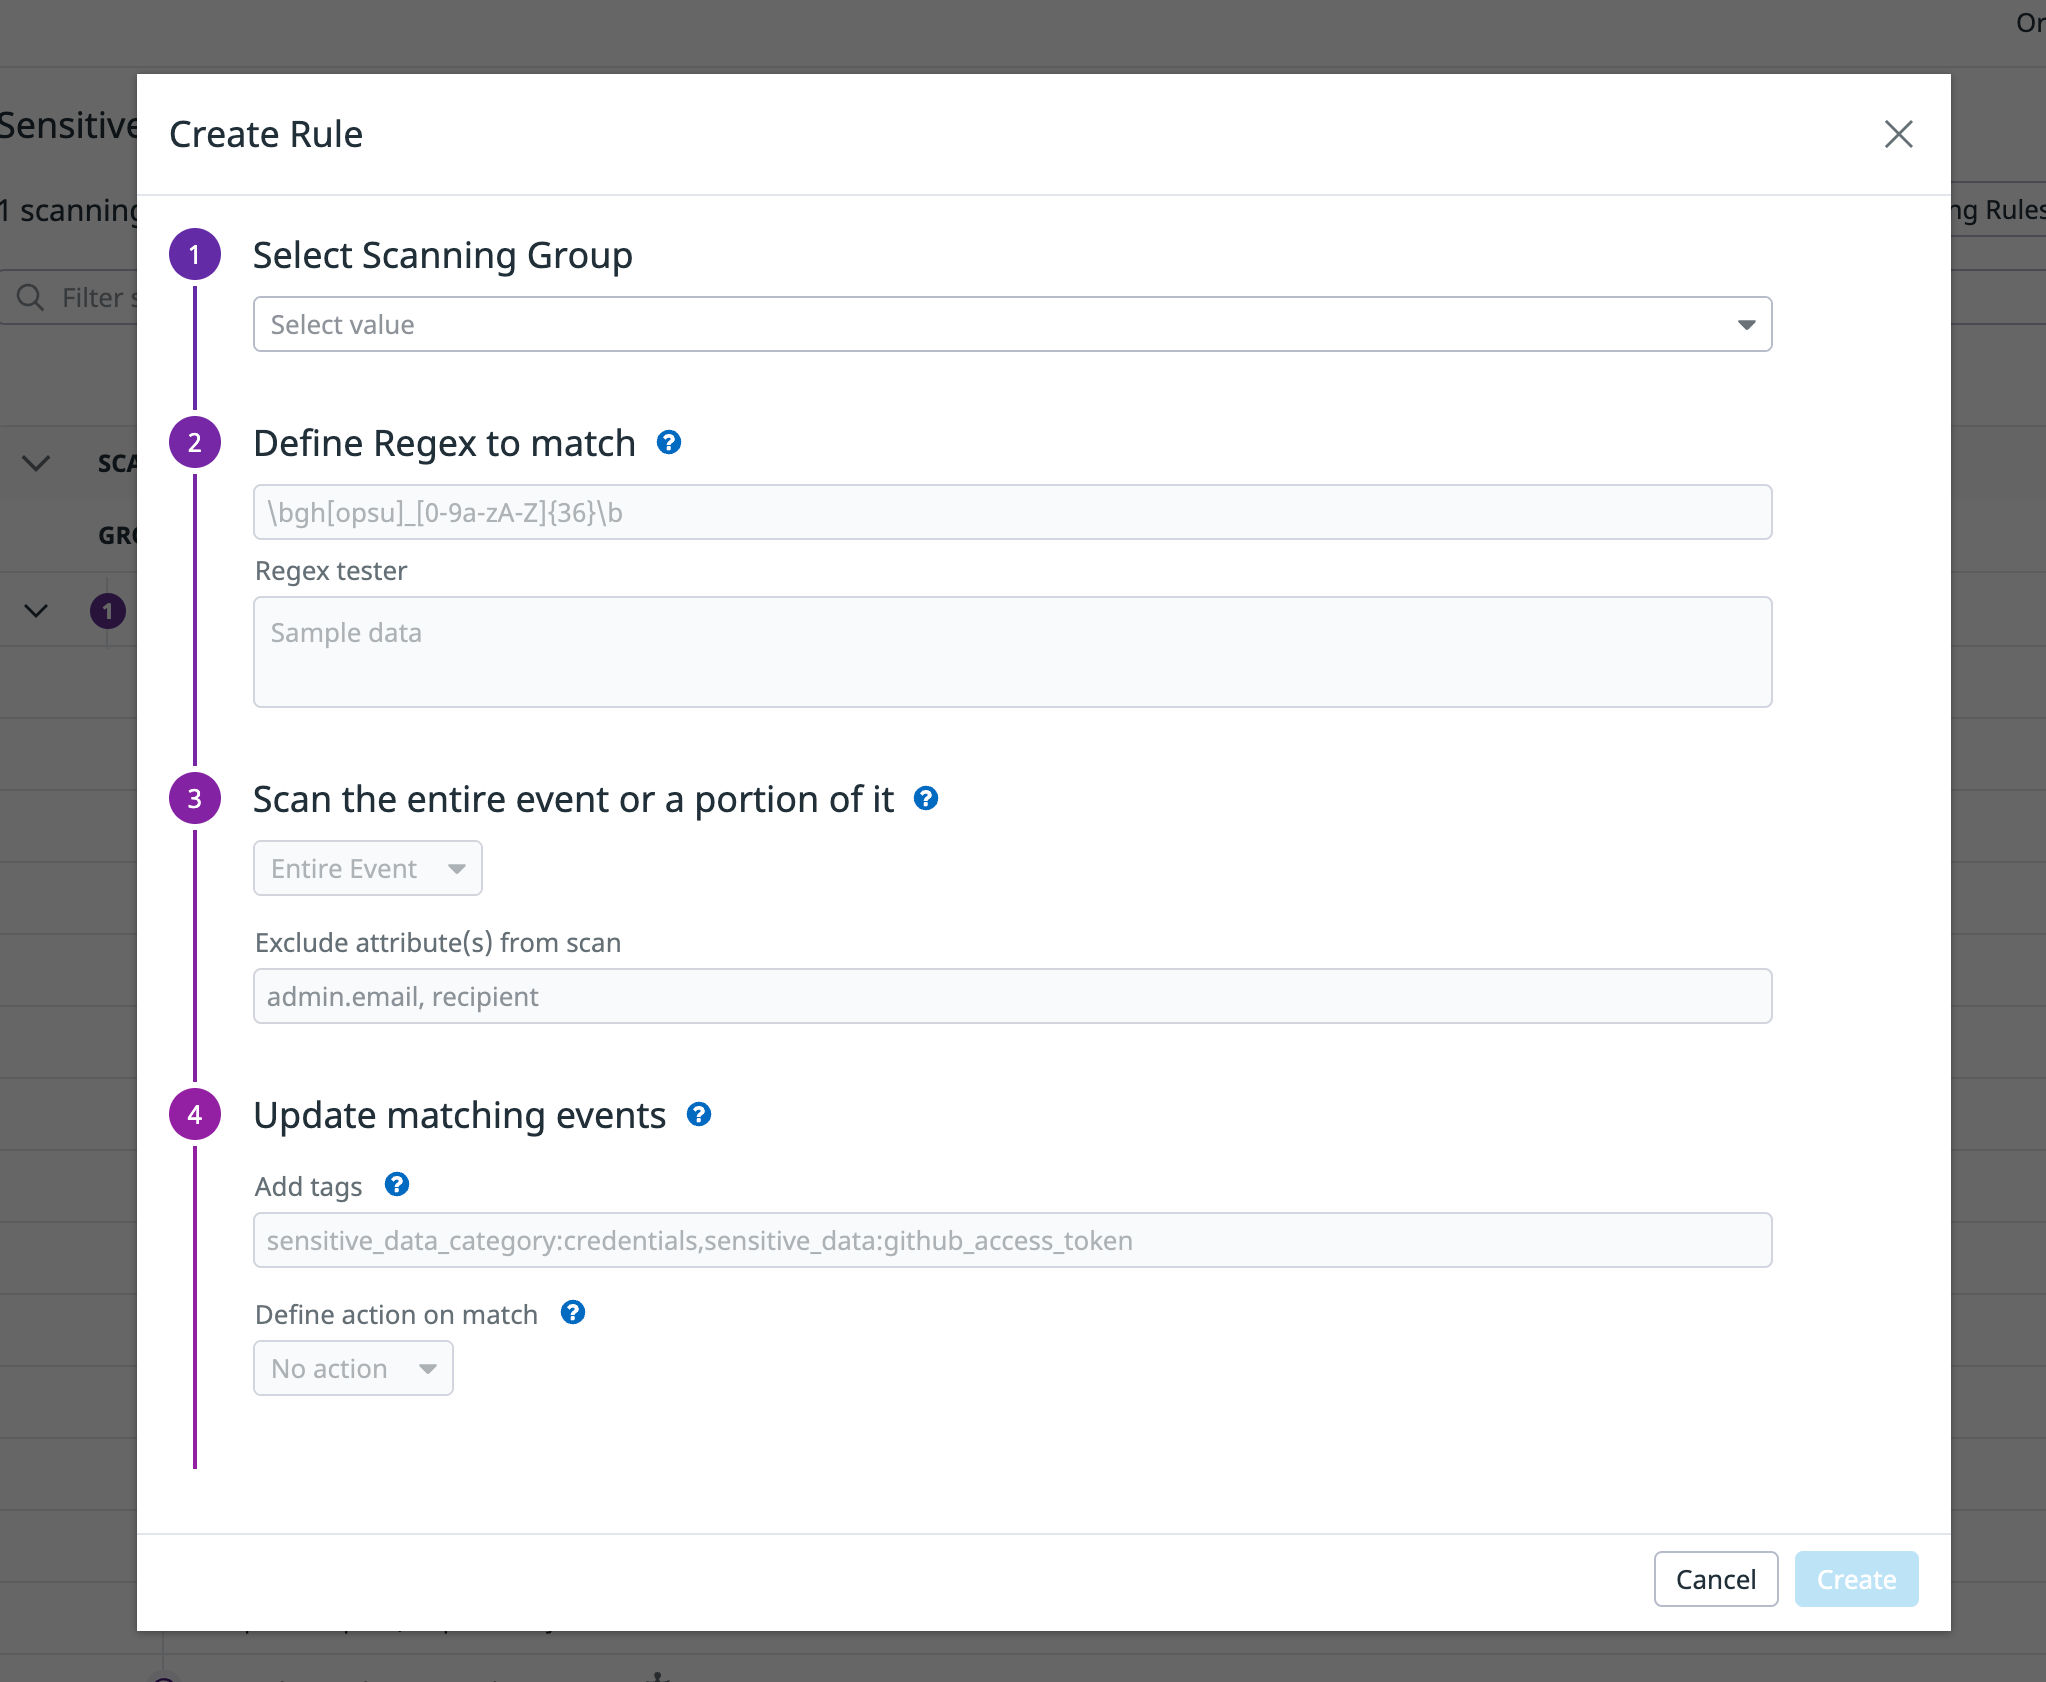Open the Entire Event dropdown
This screenshot has width=2046, height=1682.
tap(368, 868)
